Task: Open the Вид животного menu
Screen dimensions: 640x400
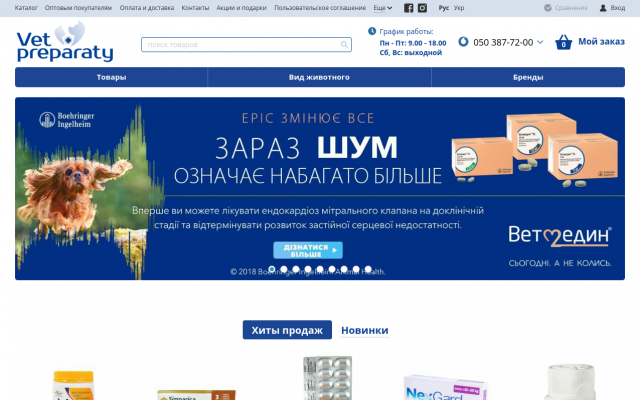Action: [319, 77]
